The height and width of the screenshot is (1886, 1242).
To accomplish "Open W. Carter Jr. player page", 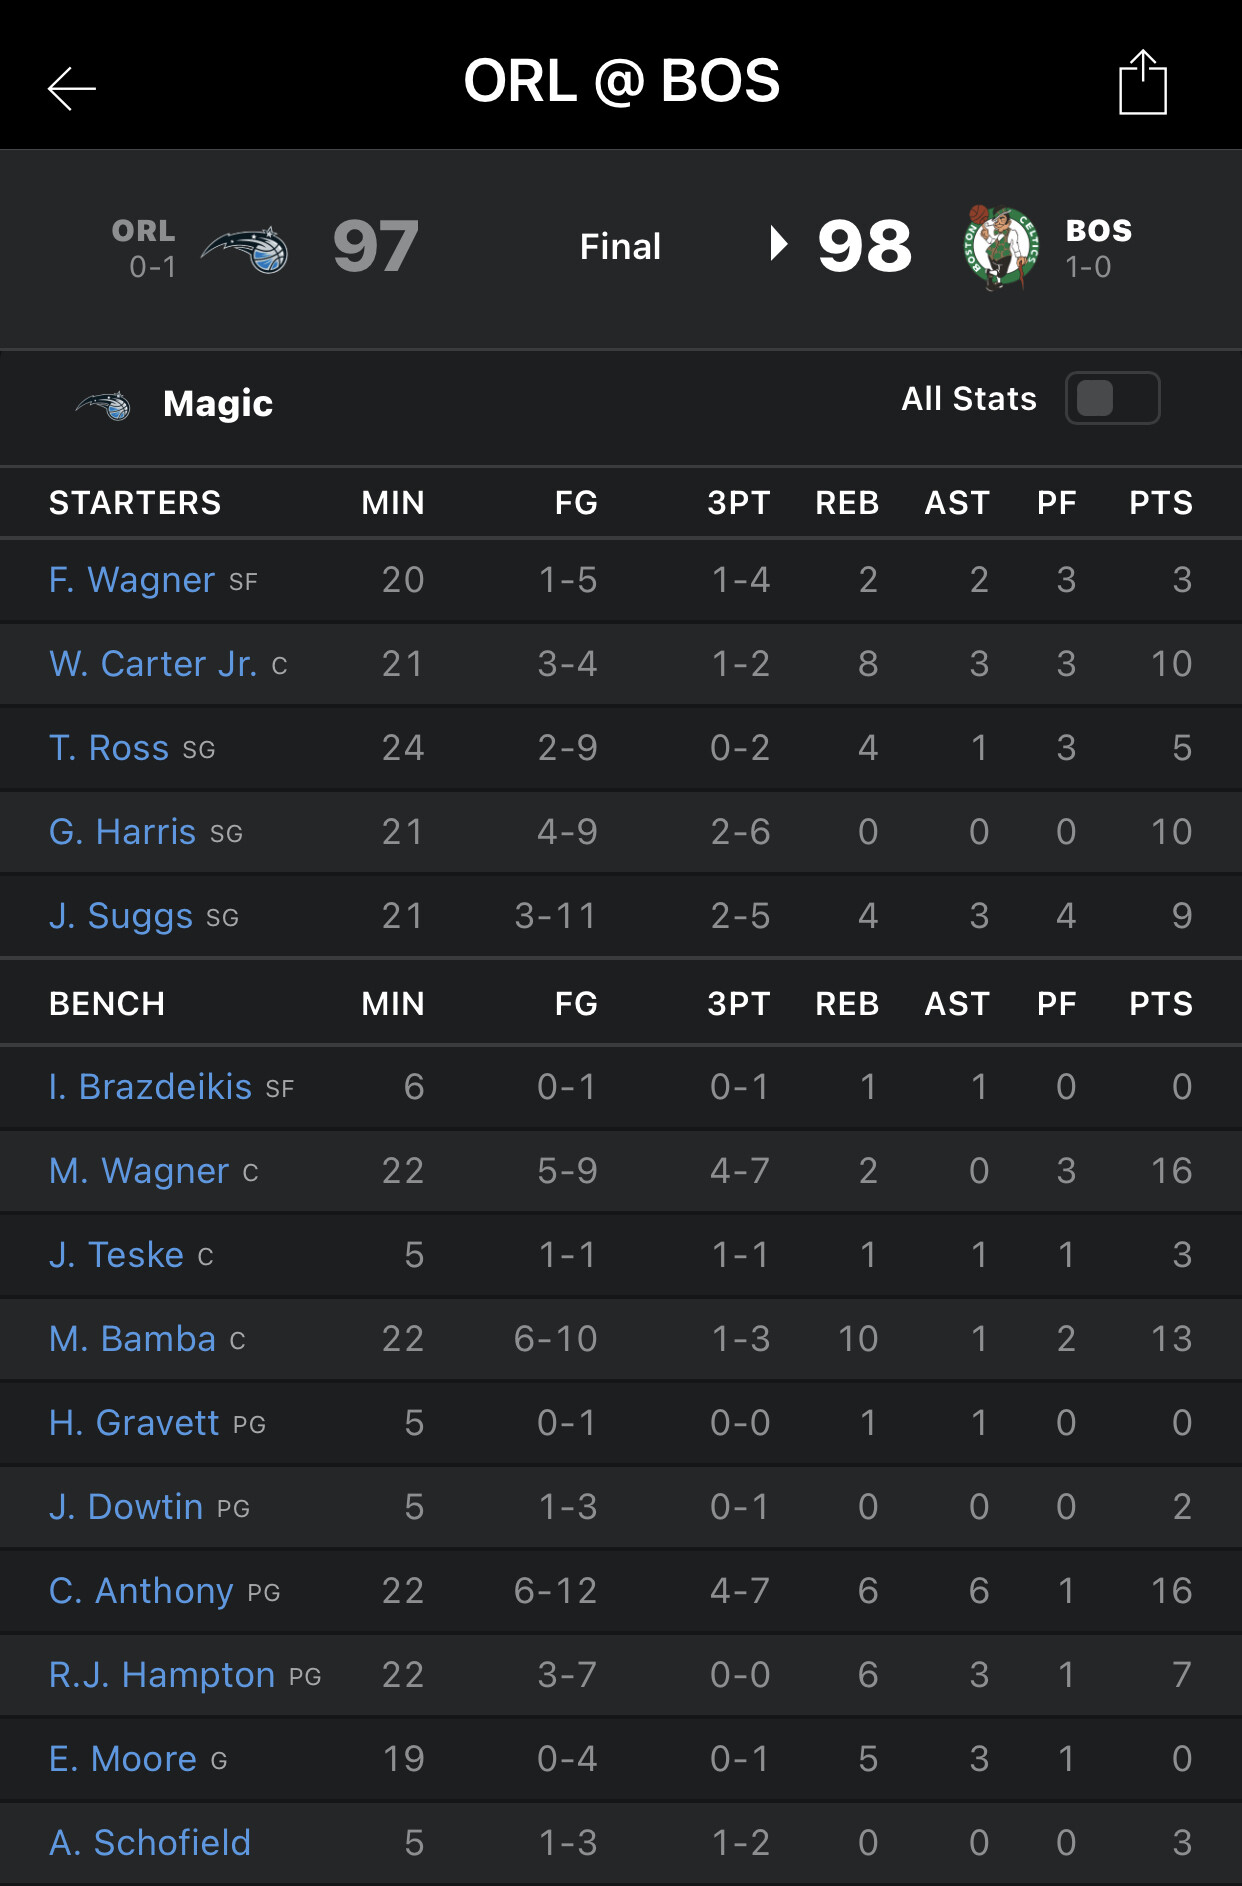I will [153, 664].
